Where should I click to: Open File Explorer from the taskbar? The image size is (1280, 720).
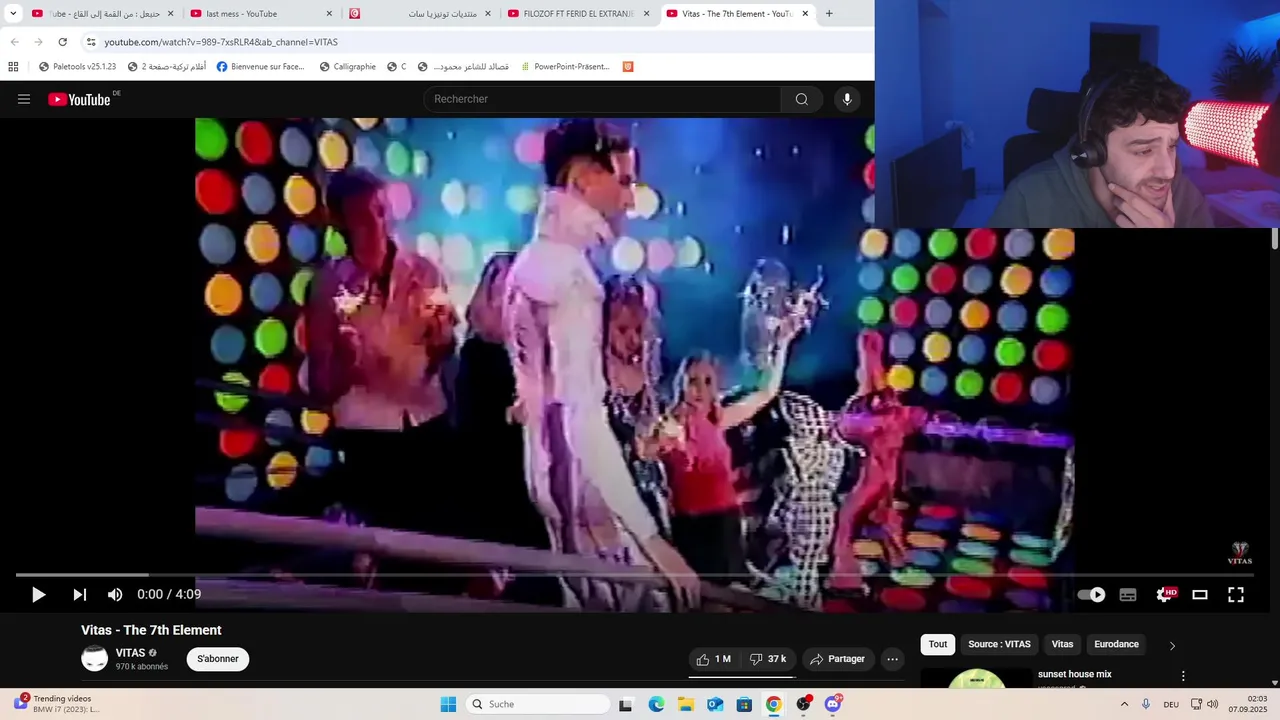pyautogui.click(x=685, y=704)
